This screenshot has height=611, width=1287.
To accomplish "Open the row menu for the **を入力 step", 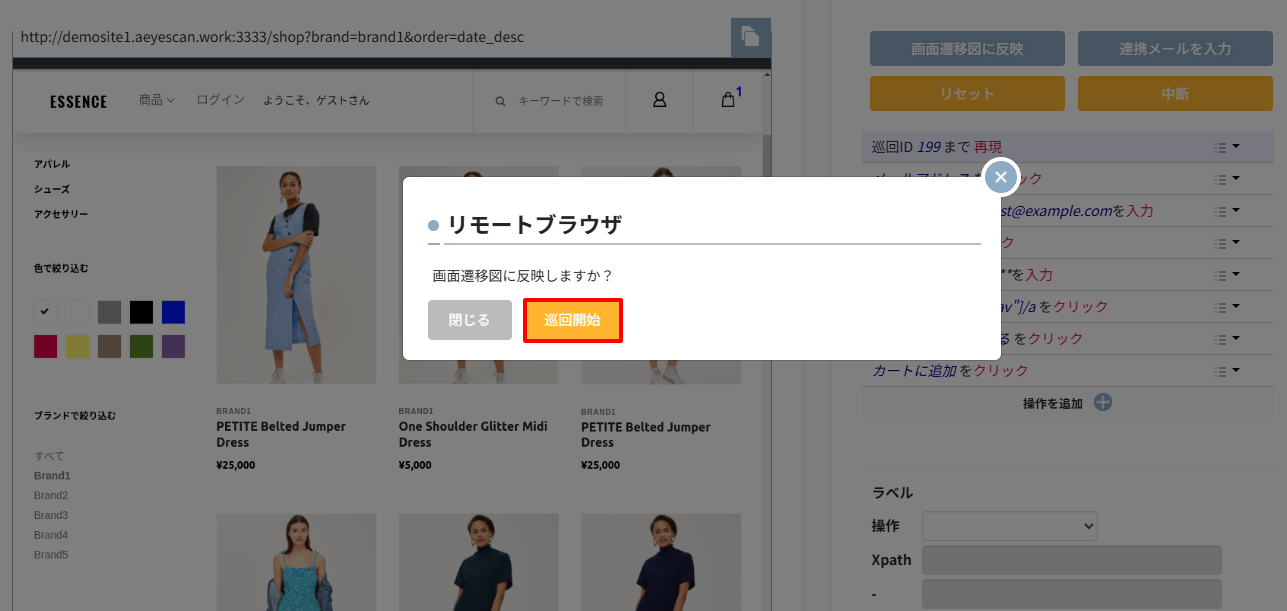I will pyautogui.click(x=1226, y=275).
